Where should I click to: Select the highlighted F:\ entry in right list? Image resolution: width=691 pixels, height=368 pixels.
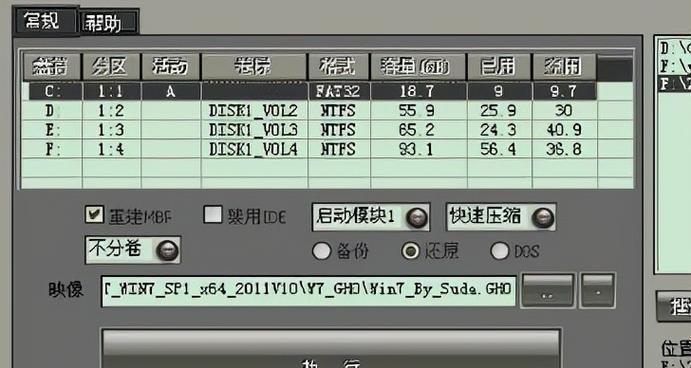coord(674,84)
